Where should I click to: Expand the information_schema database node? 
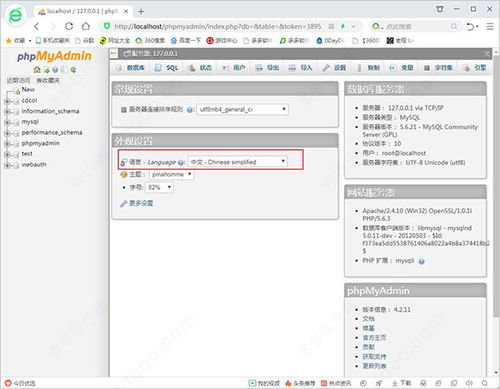point(7,112)
